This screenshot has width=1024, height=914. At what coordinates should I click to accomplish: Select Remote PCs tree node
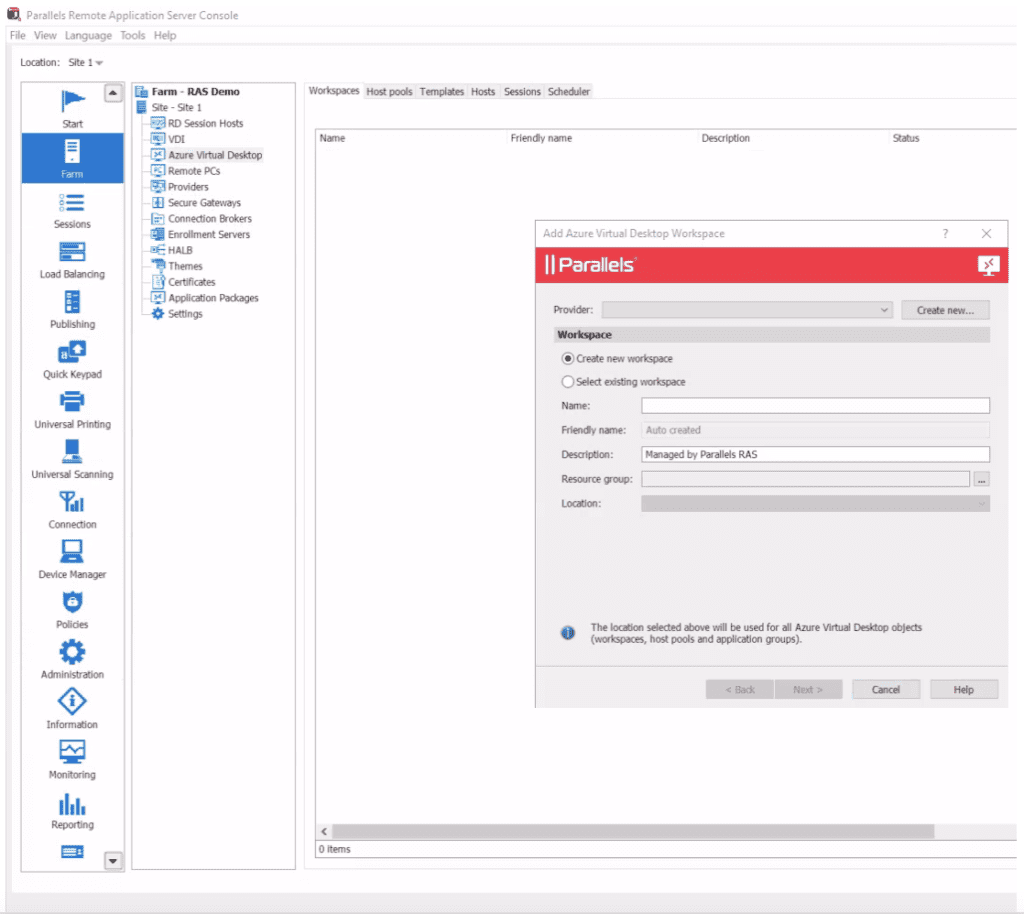(194, 171)
